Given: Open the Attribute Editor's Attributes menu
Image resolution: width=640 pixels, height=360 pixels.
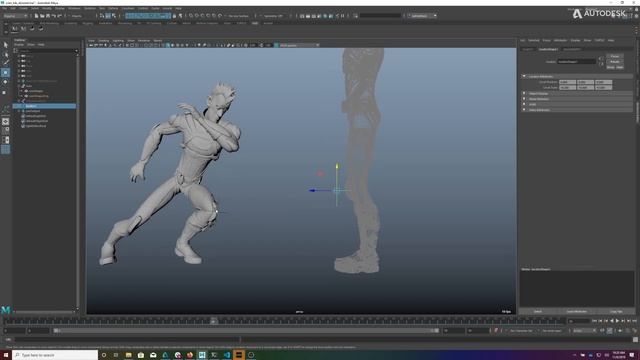Looking at the screenshot, I should (x=560, y=40).
